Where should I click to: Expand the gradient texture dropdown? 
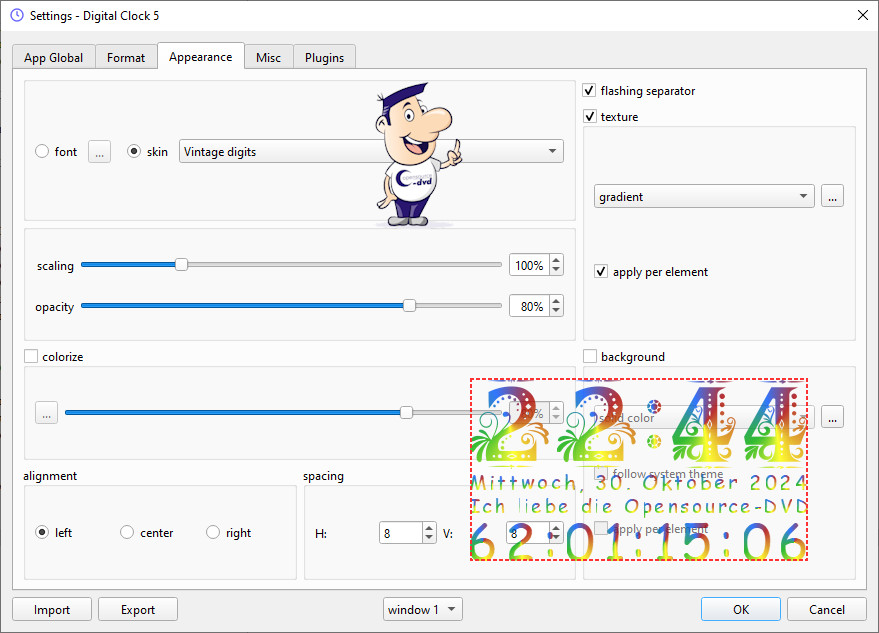point(704,197)
